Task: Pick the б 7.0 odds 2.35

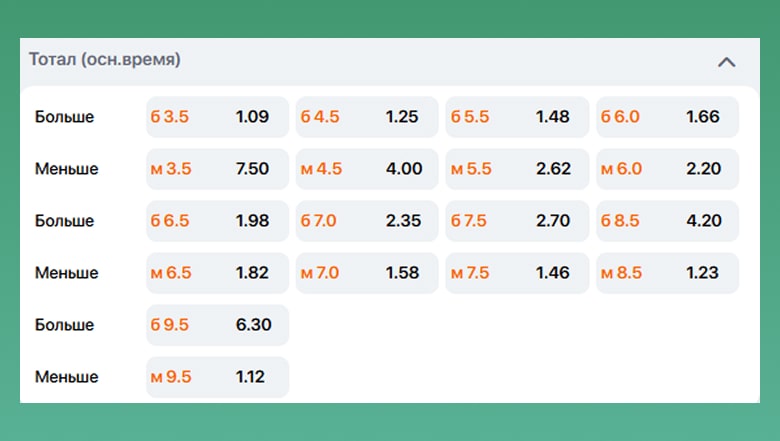Action: coord(367,221)
